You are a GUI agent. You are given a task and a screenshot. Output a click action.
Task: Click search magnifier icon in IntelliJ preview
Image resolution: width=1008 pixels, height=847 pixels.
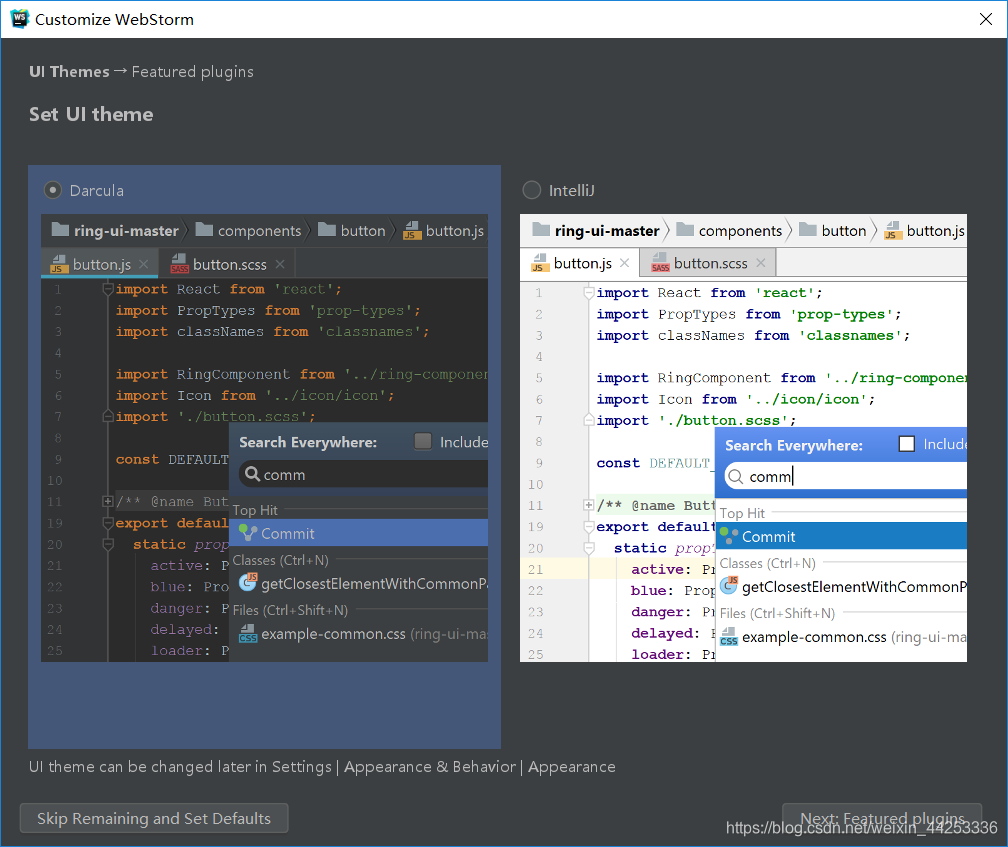point(736,477)
